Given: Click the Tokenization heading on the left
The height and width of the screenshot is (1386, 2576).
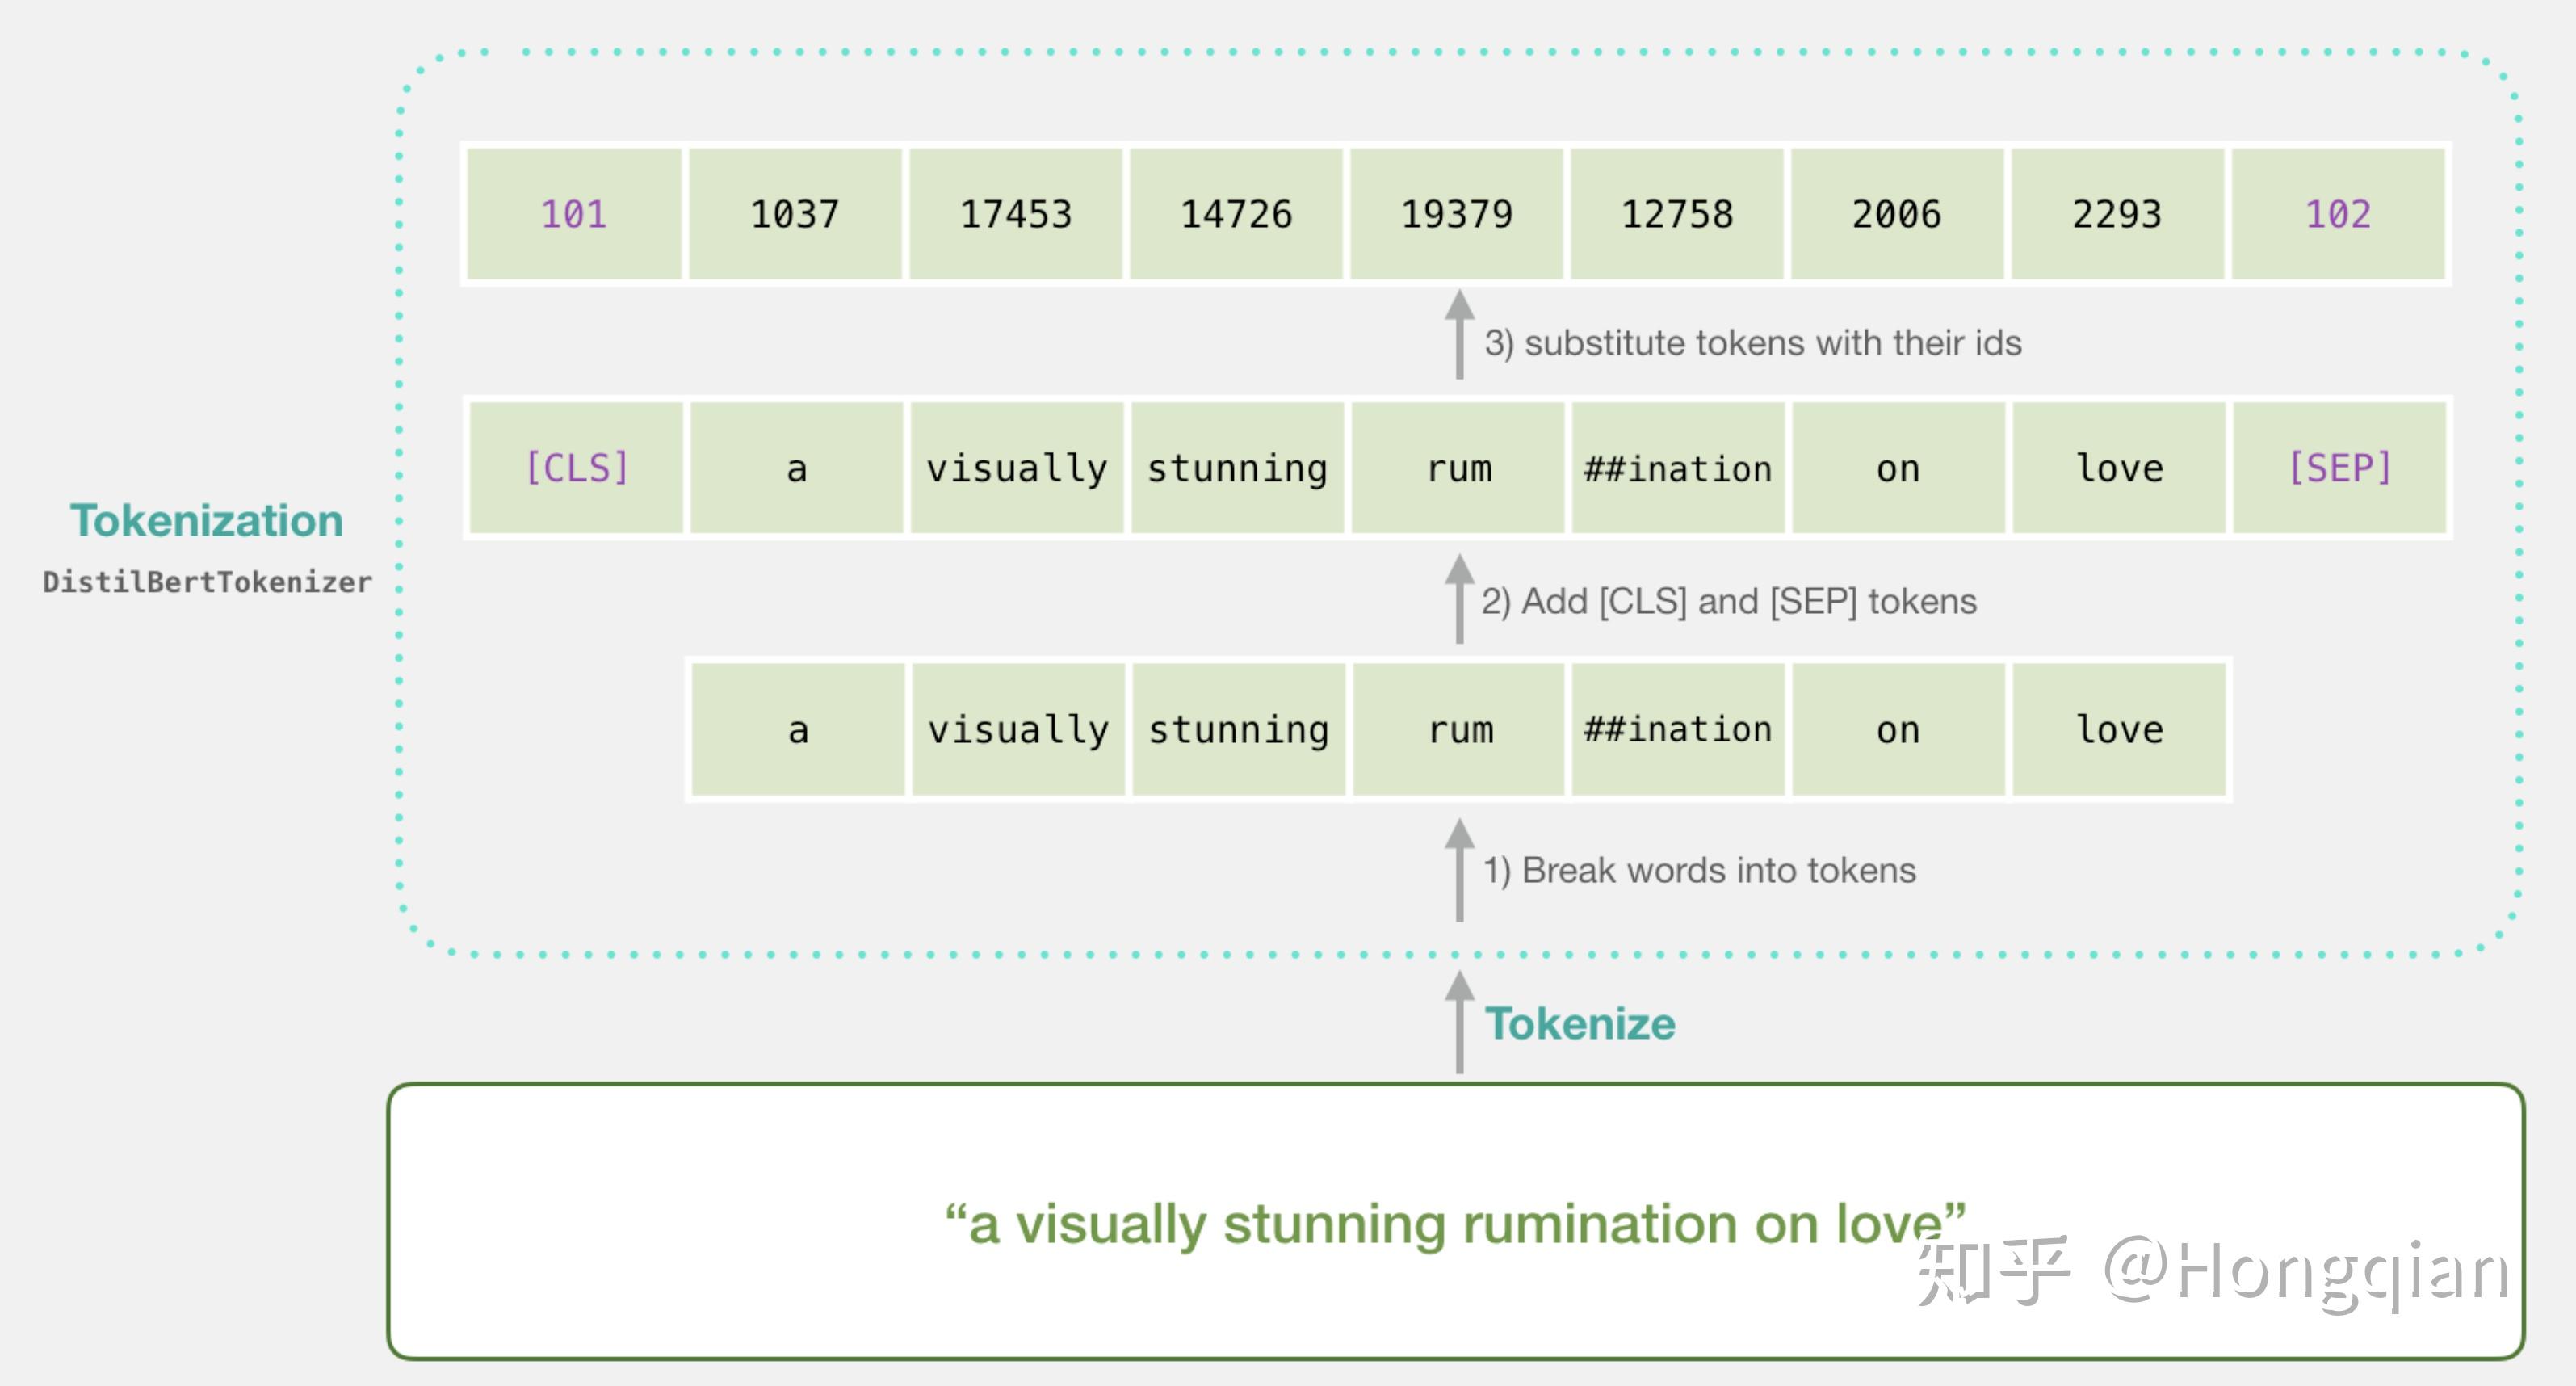Looking at the screenshot, I should point(206,520).
